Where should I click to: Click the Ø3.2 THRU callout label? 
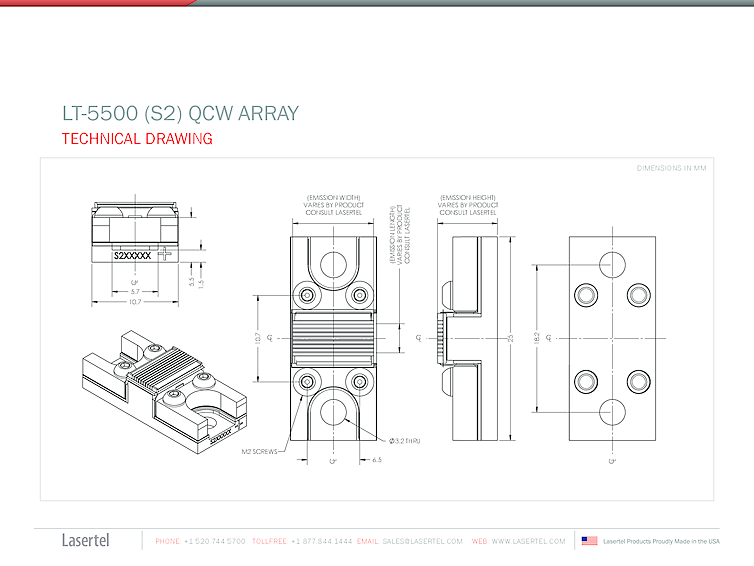[381, 440]
